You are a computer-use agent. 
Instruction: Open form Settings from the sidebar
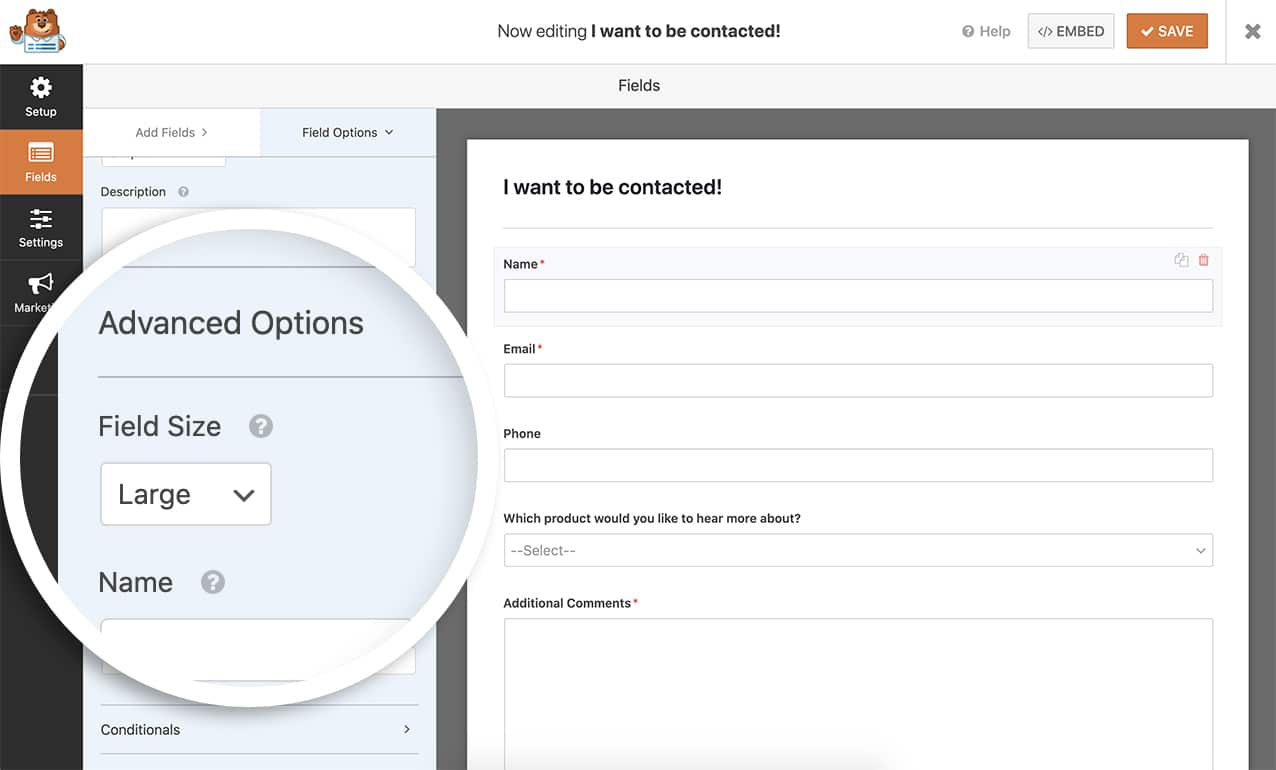pyautogui.click(x=40, y=228)
